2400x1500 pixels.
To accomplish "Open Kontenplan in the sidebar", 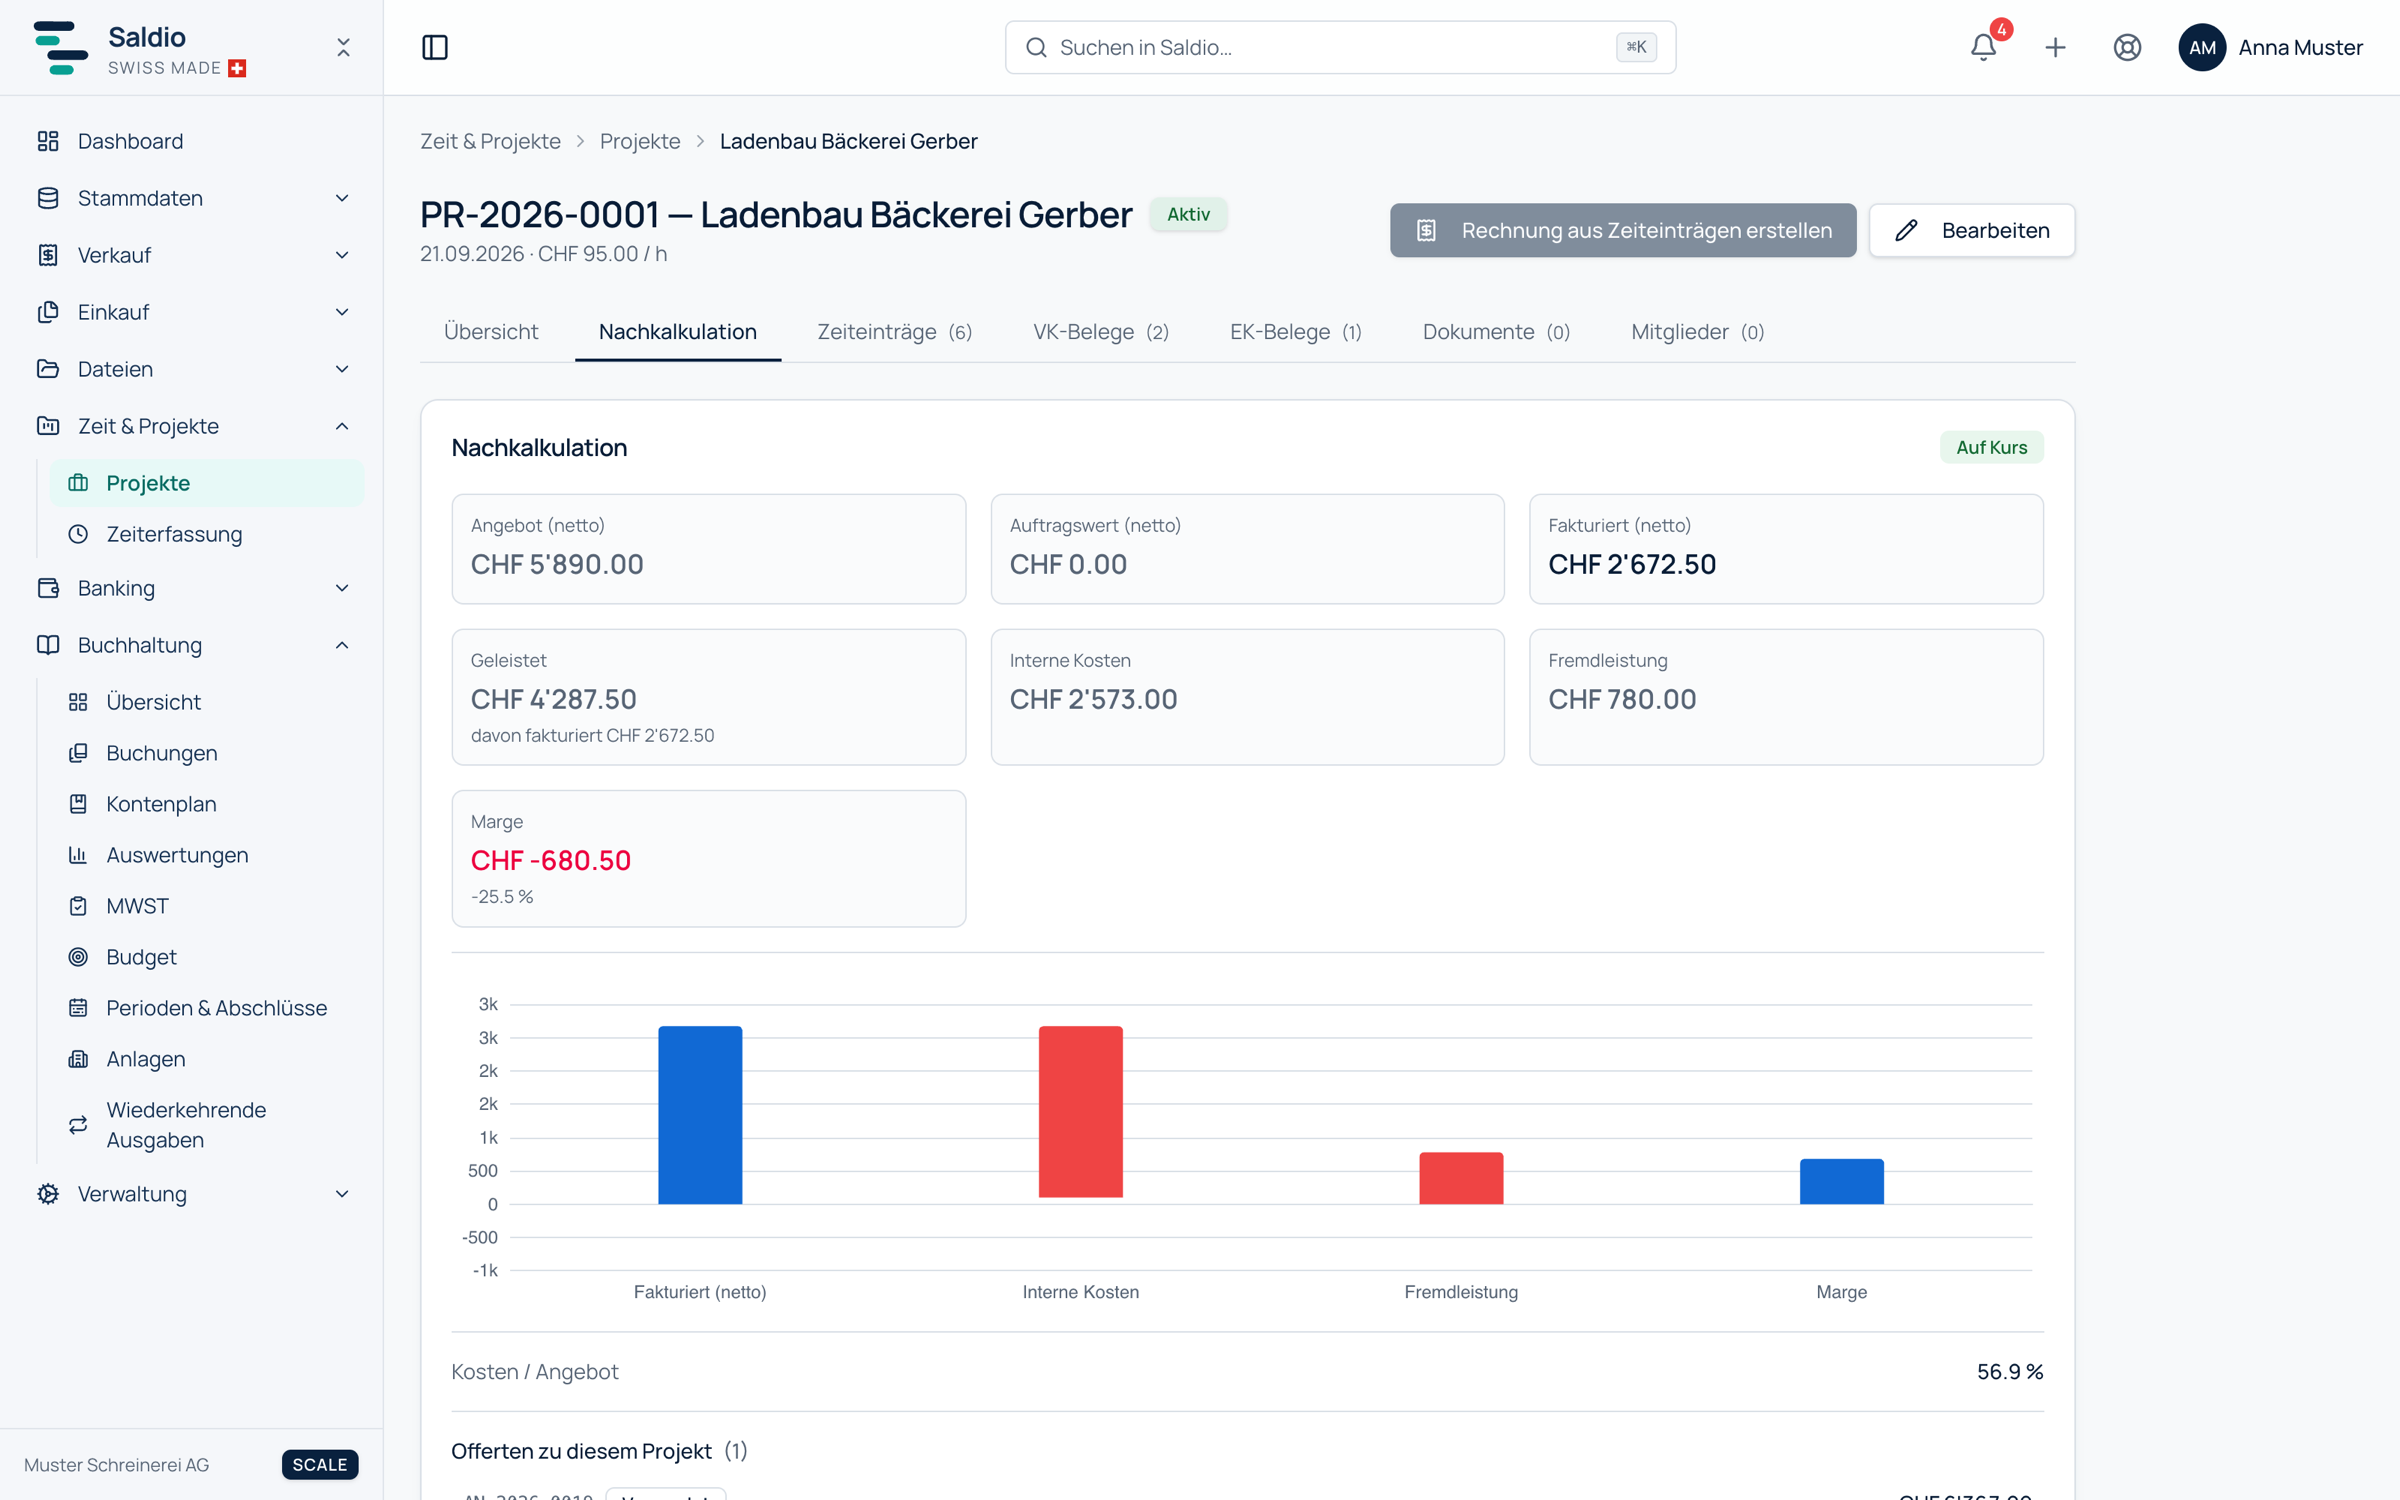I will point(206,804).
